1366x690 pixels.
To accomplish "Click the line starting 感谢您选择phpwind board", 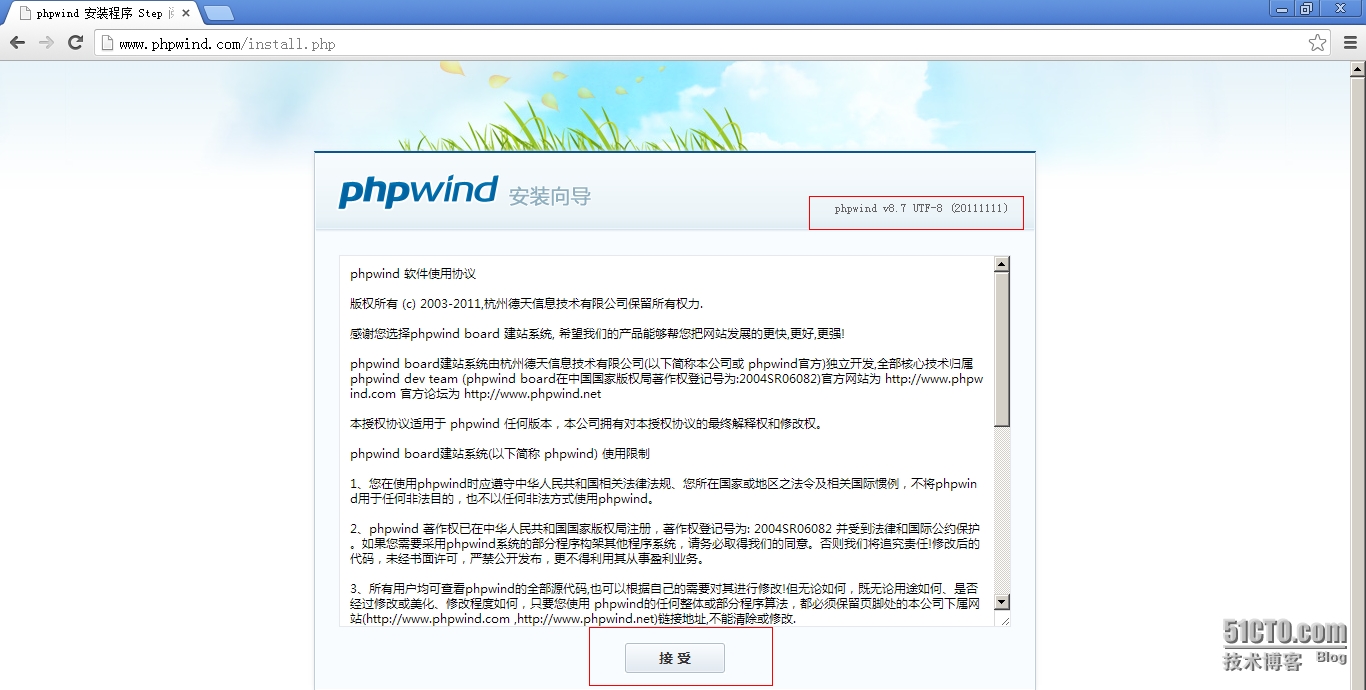I will pos(597,333).
